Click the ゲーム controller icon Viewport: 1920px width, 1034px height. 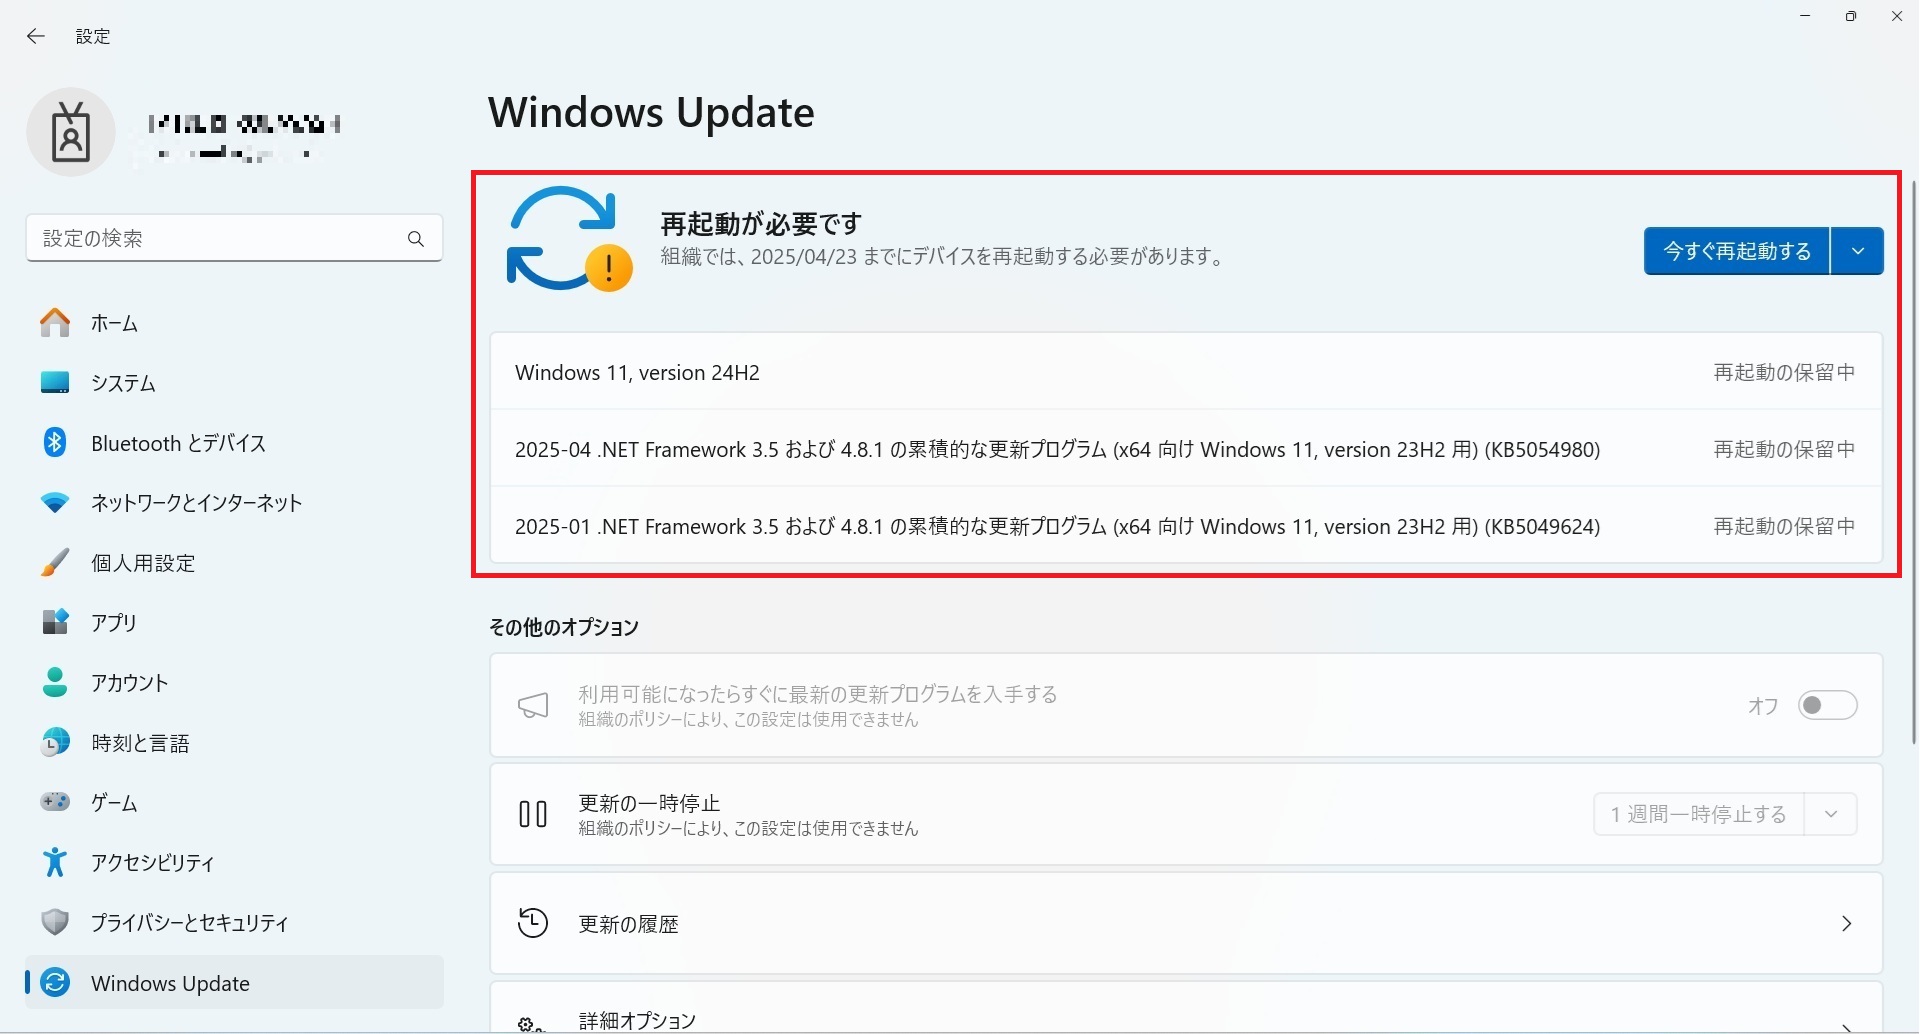pos(55,802)
